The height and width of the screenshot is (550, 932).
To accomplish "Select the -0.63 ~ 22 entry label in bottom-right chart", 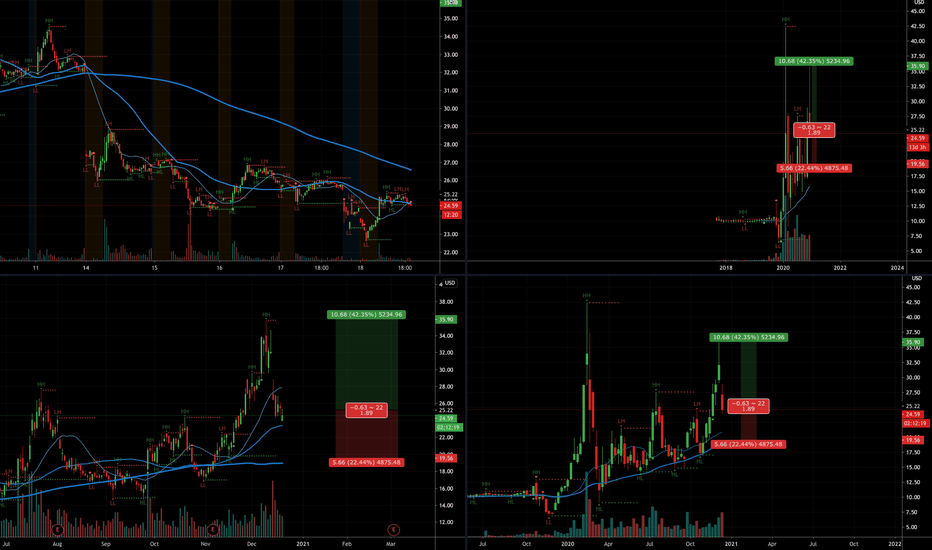I will click(x=748, y=406).
